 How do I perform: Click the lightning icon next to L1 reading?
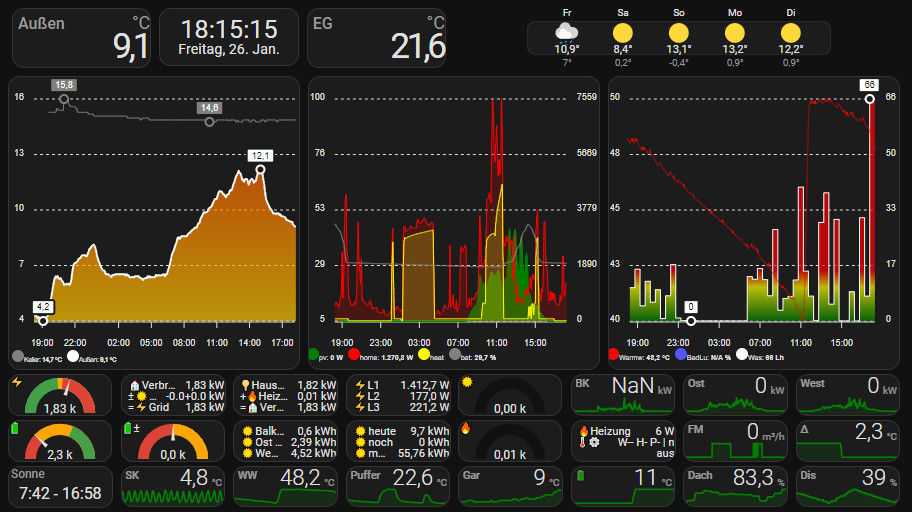(x=358, y=385)
